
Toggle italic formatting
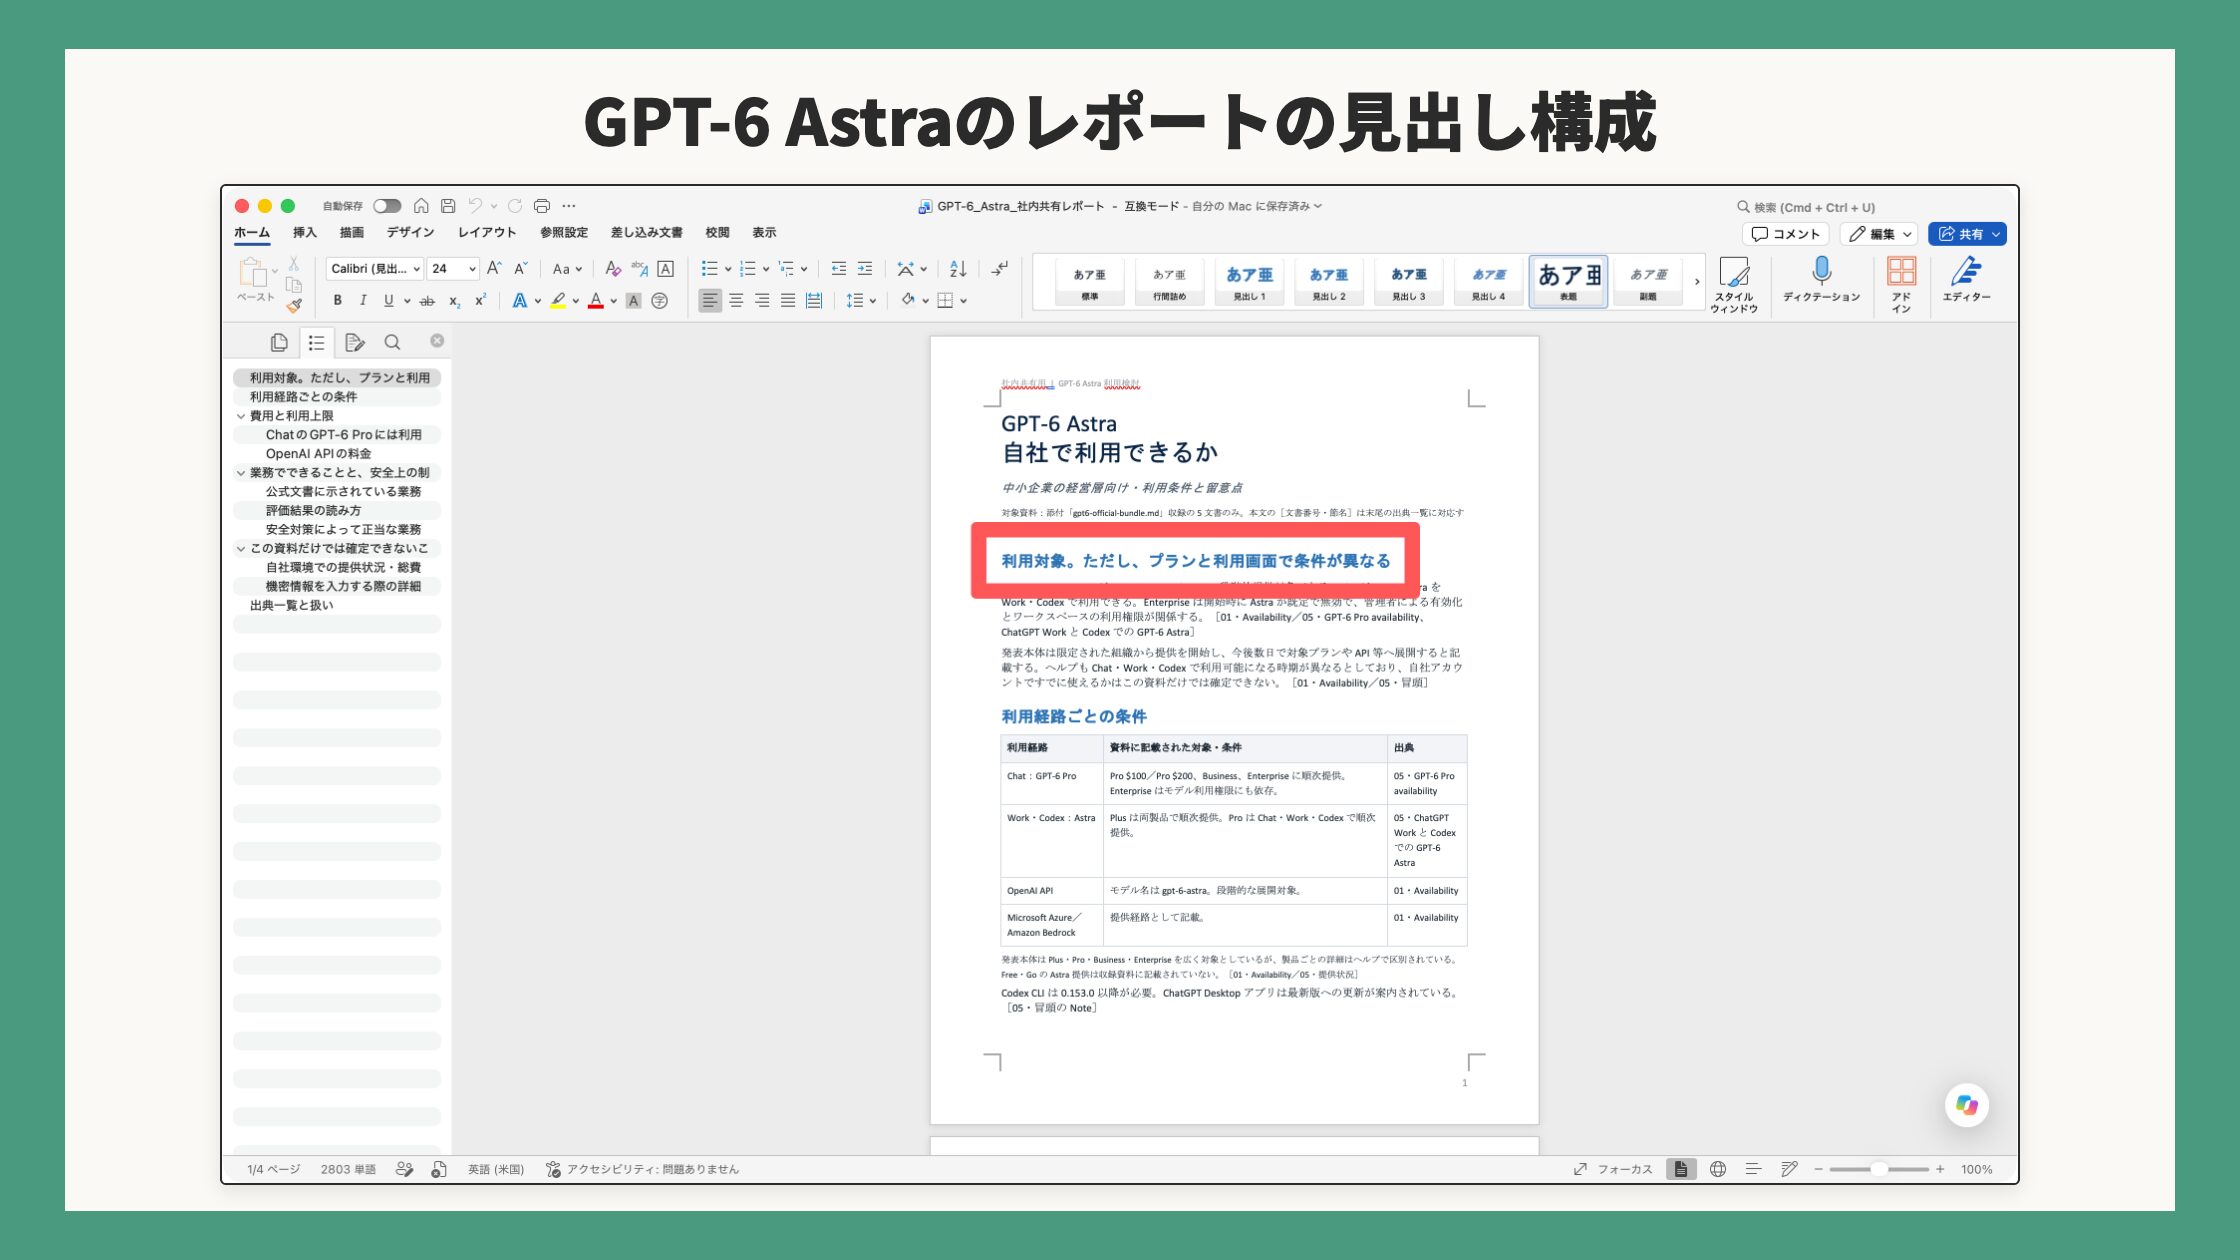click(363, 300)
